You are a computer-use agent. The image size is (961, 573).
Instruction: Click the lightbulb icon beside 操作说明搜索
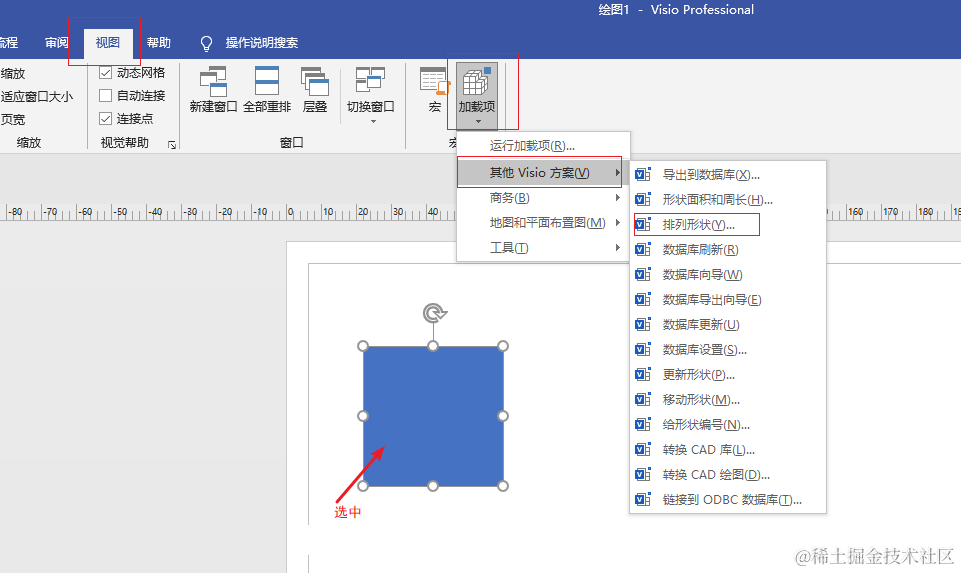(x=207, y=43)
